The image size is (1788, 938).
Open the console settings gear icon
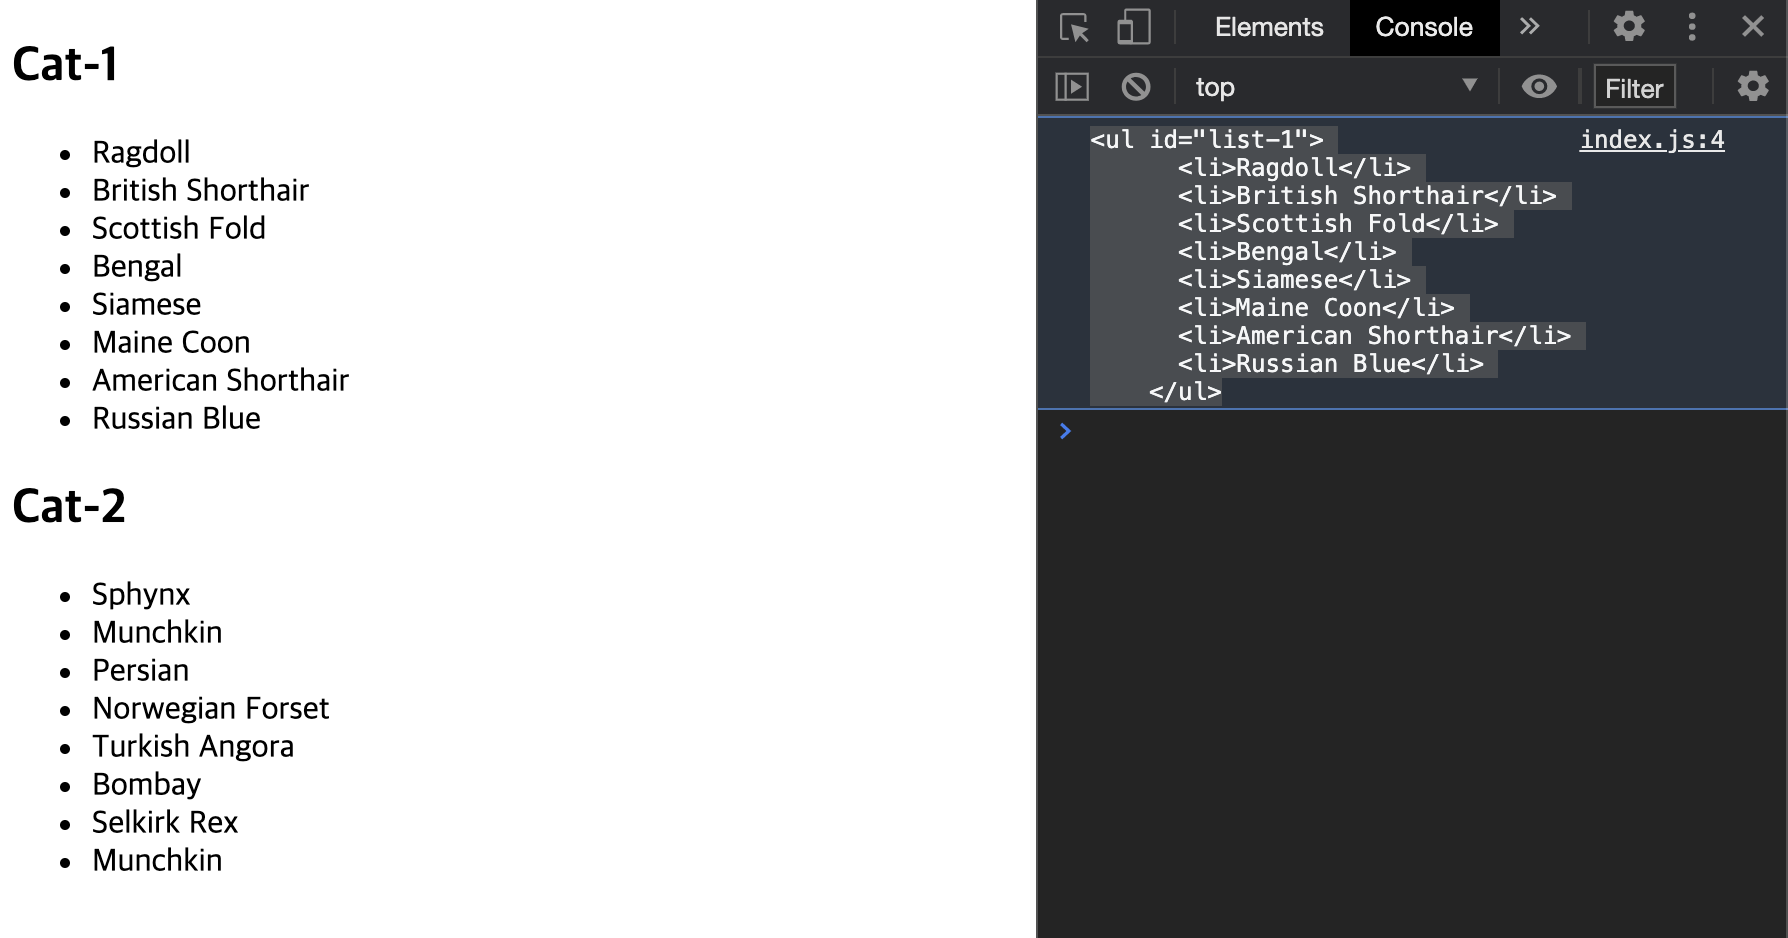click(1753, 87)
